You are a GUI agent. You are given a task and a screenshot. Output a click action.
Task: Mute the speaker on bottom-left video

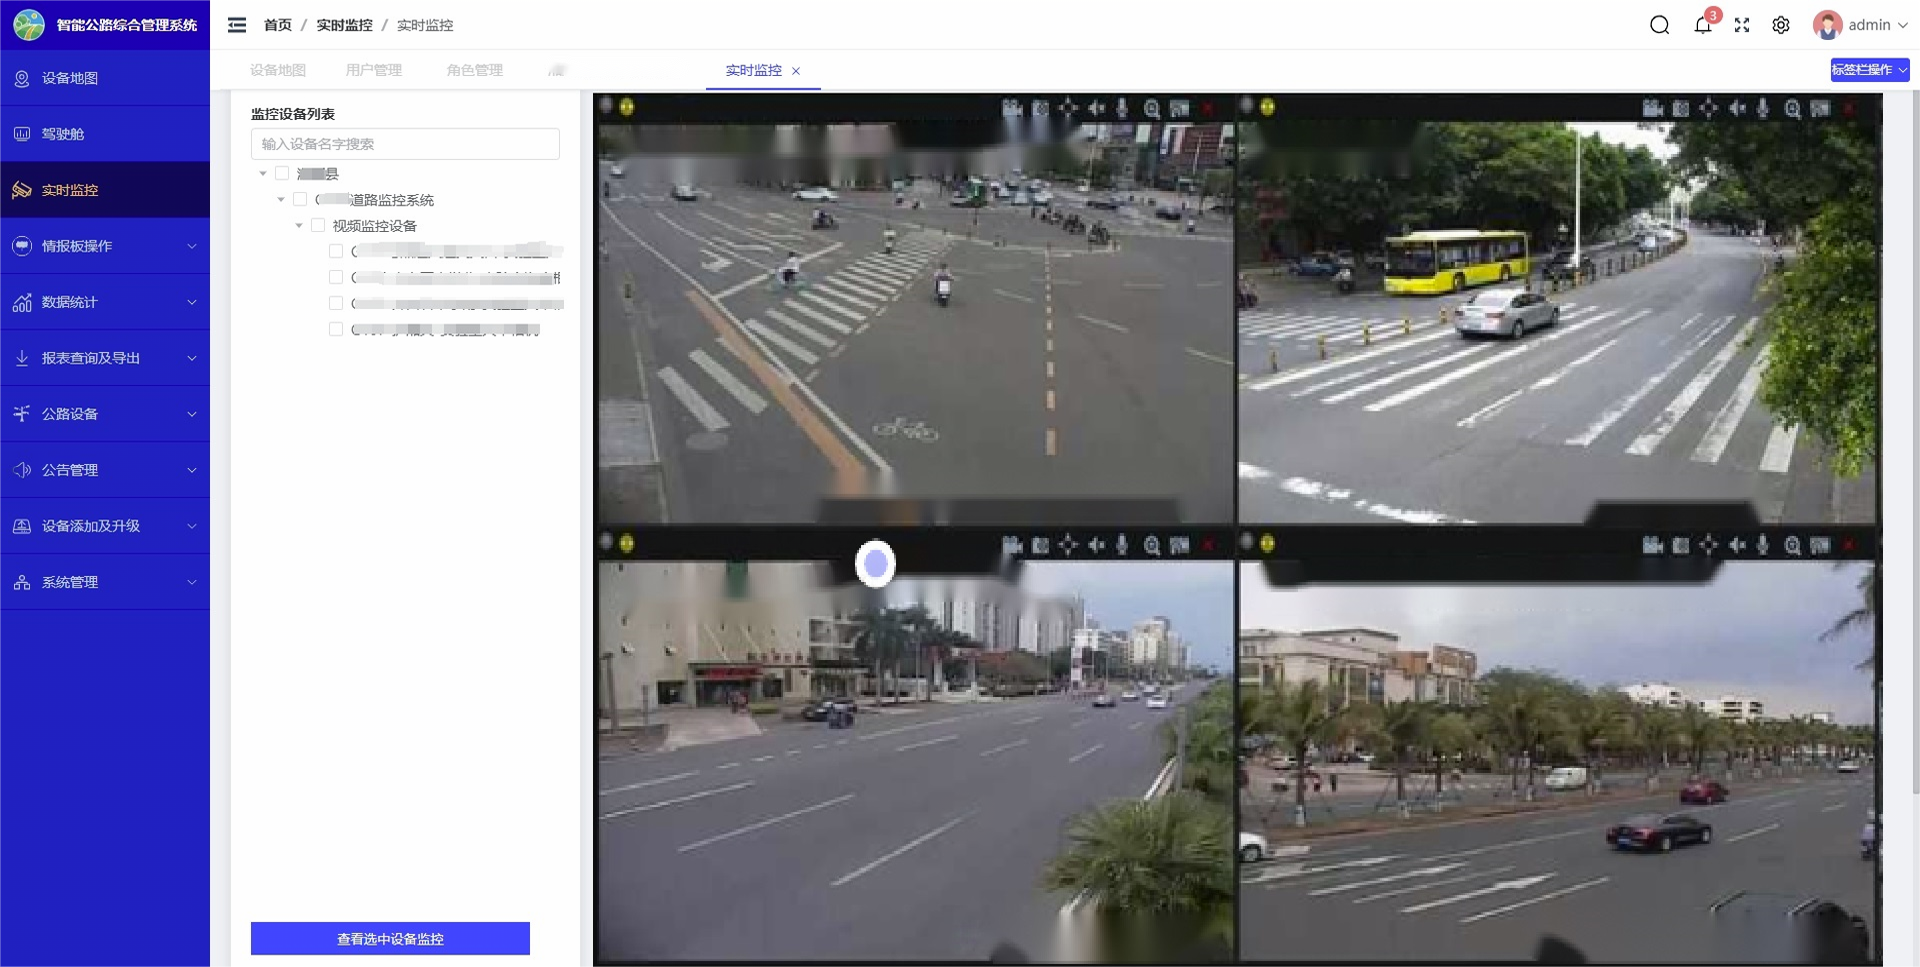1096,545
